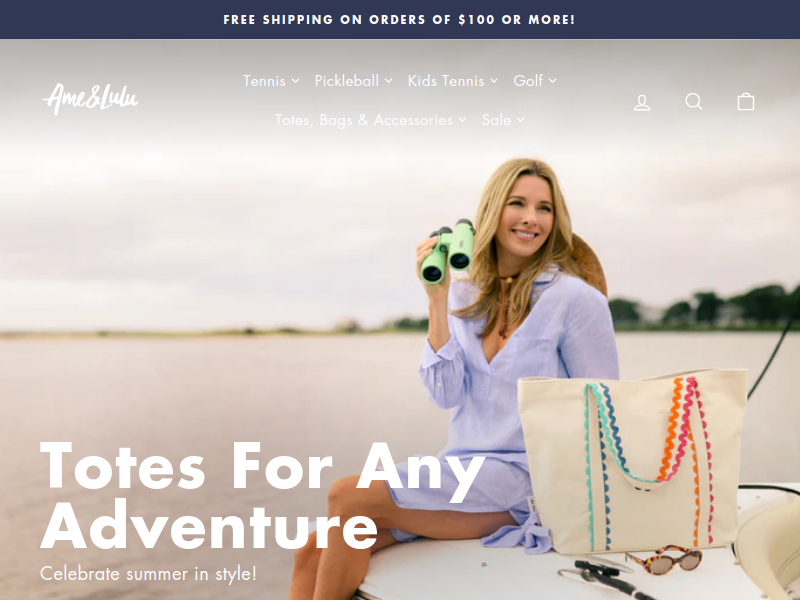Click the Totes For Any Adventure headline
Viewport: 800px width, 600px height.
click(262, 495)
